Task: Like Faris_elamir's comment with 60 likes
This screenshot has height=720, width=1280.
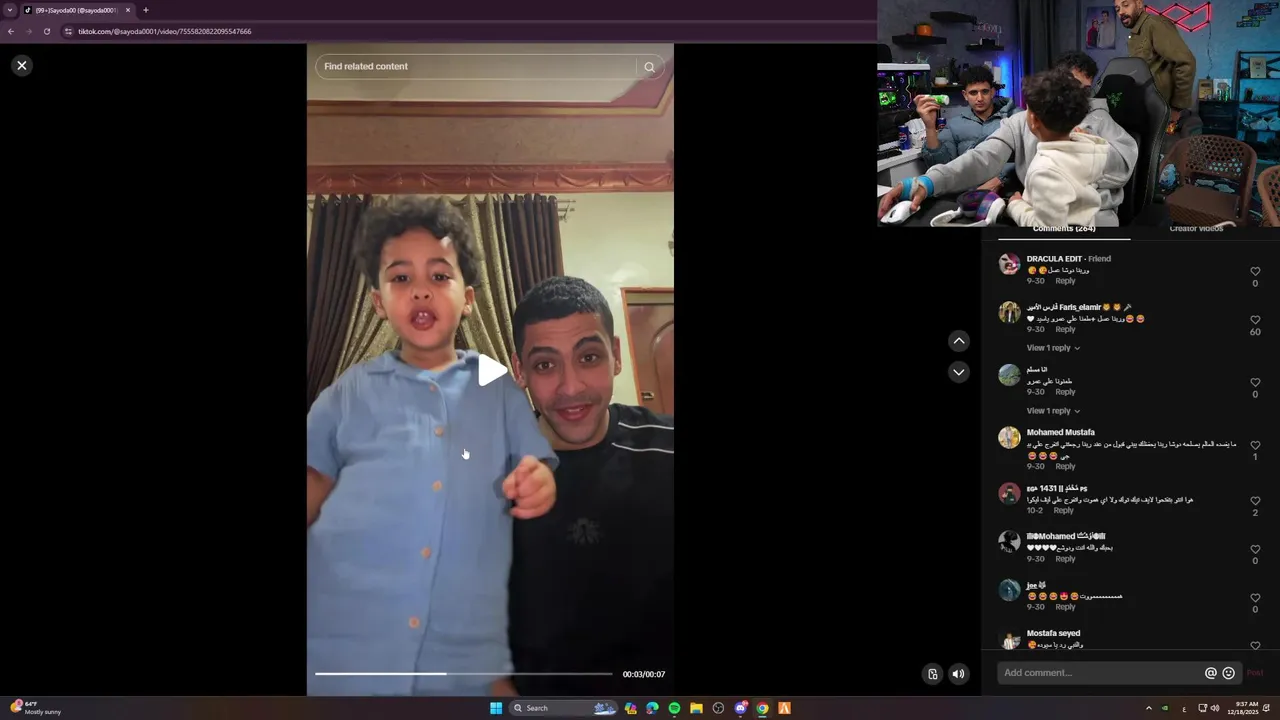Action: pyautogui.click(x=1255, y=320)
